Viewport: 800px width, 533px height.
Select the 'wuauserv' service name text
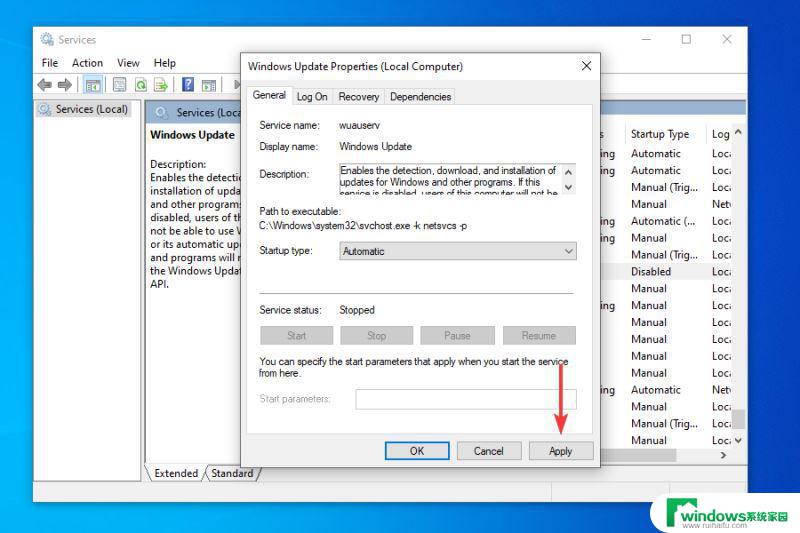tap(359, 125)
